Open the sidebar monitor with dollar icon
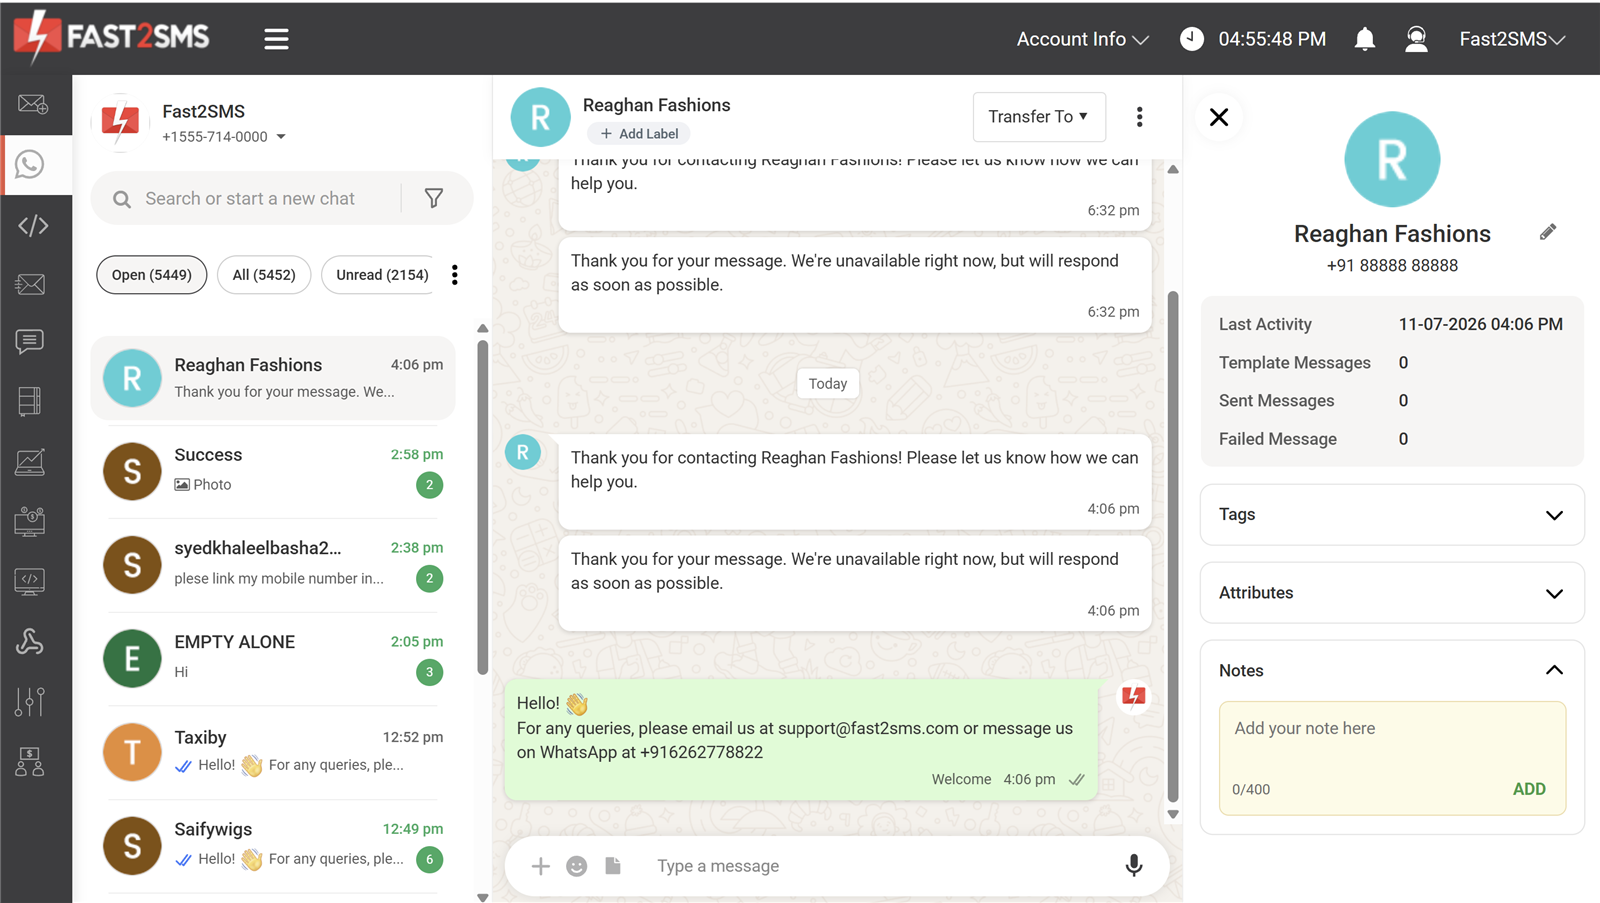Viewport: 1600px width, 903px height. 30,521
